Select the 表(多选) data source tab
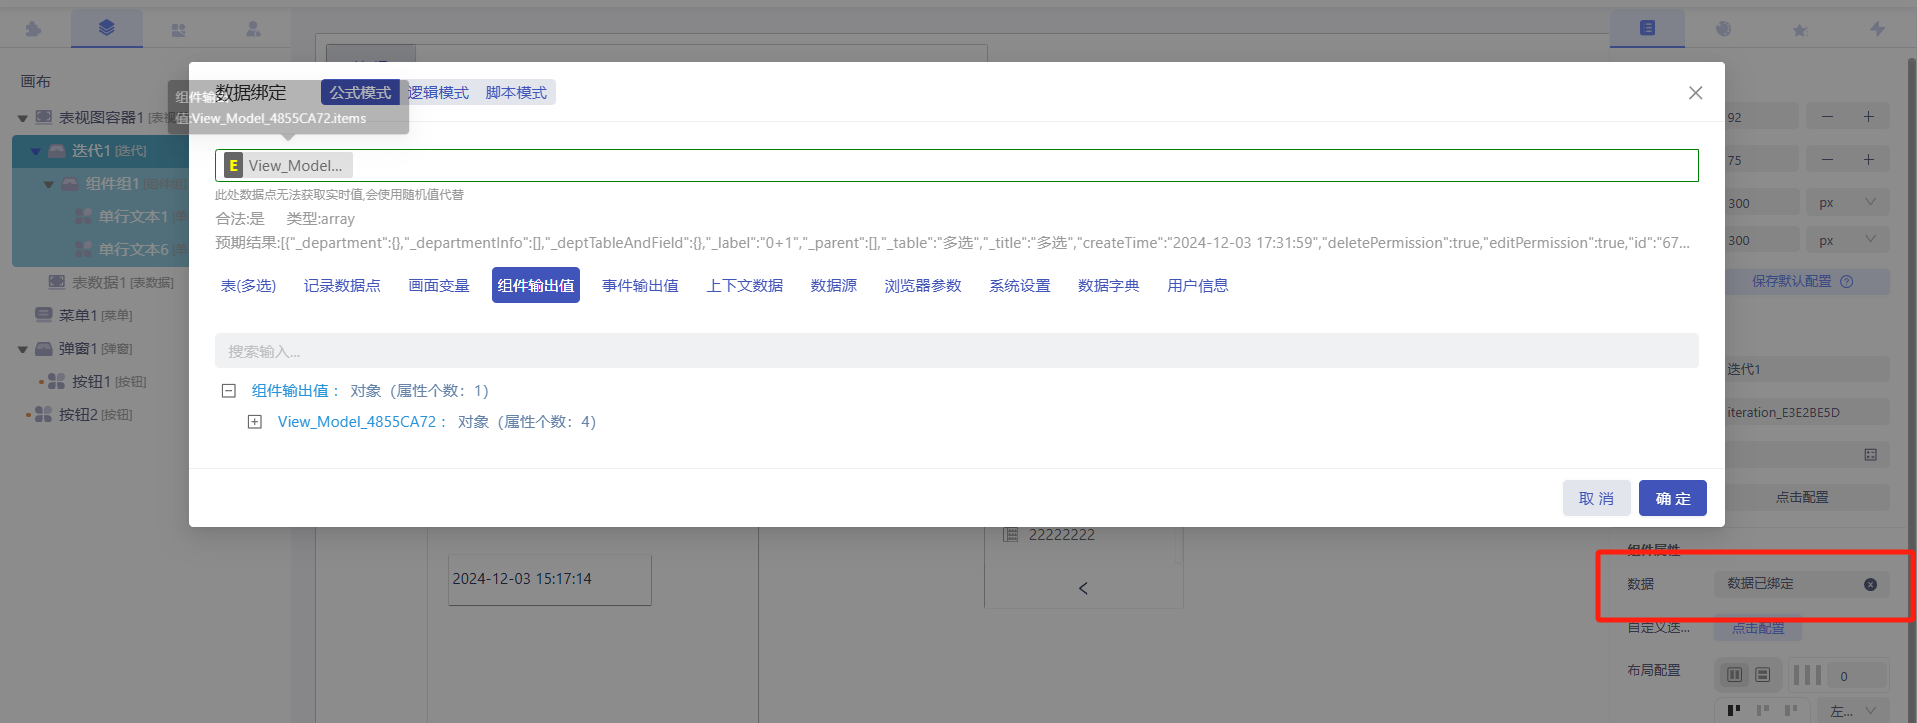The image size is (1917, 723). click(x=248, y=285)
